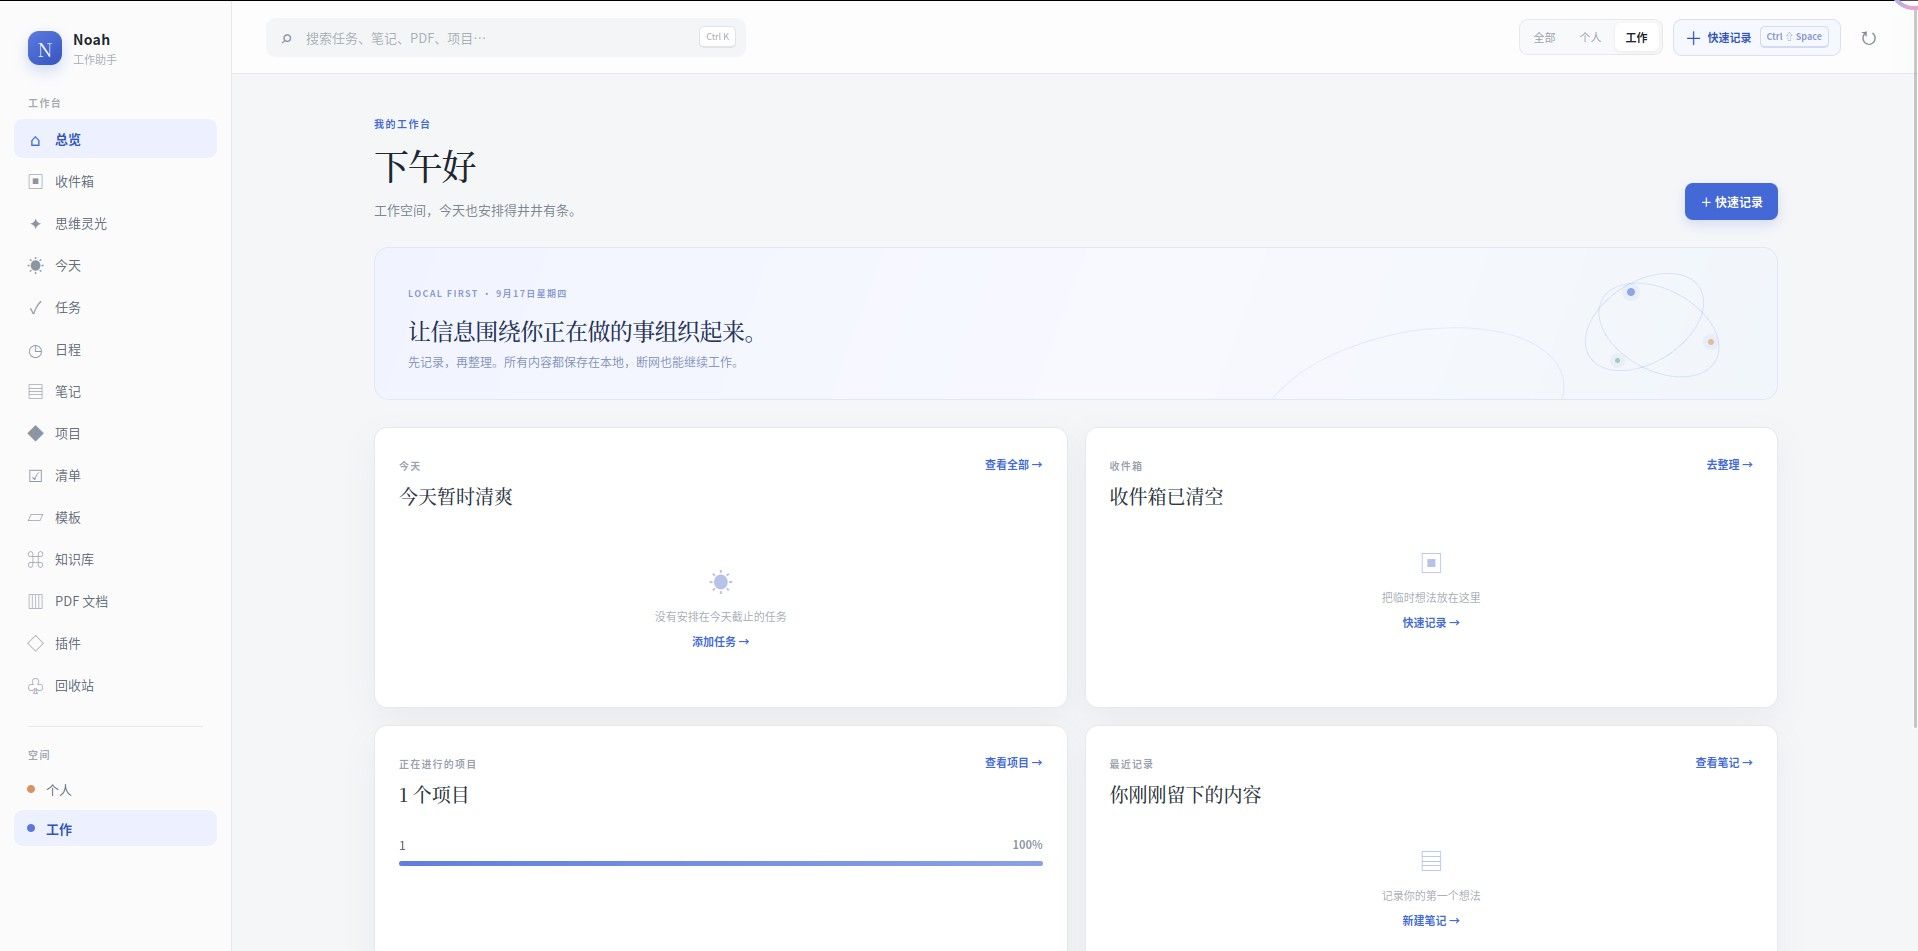1918x951 pixels.
Task: Click the 新建笔记 link
Action: 1431,921
